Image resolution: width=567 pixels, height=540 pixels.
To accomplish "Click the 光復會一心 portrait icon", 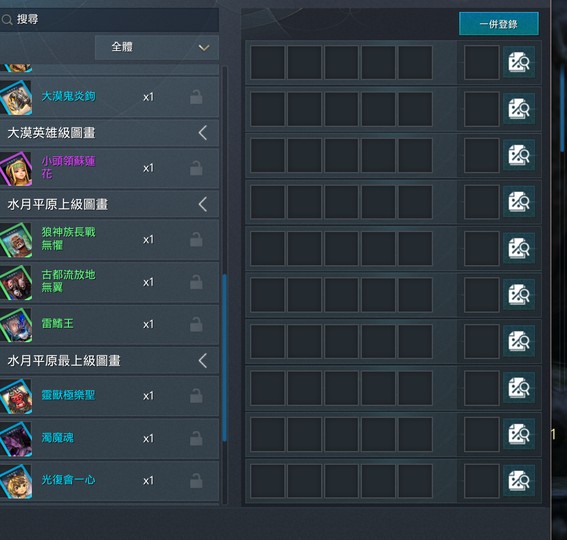I will (x=16, y=481).
